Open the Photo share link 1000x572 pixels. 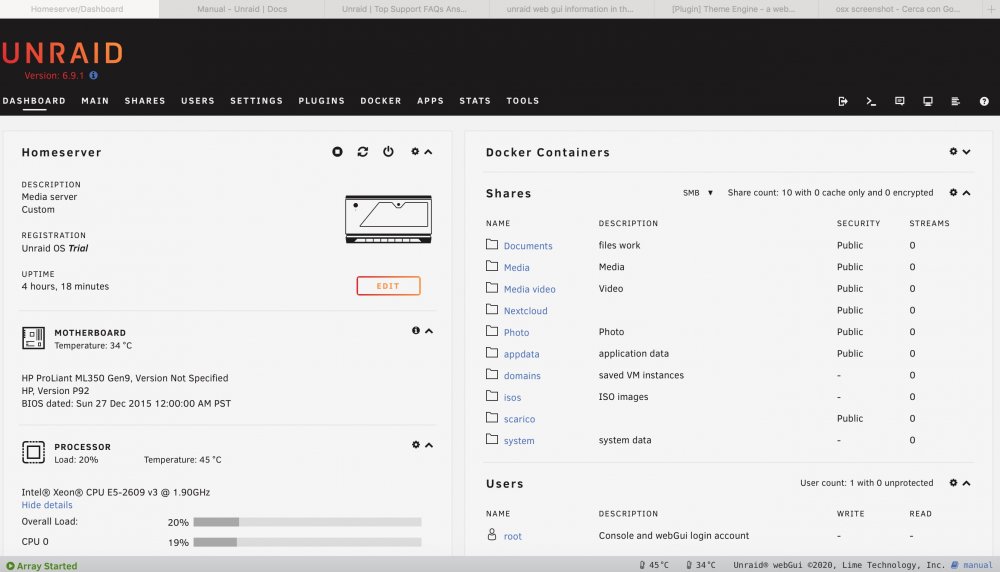coord(517,332)
